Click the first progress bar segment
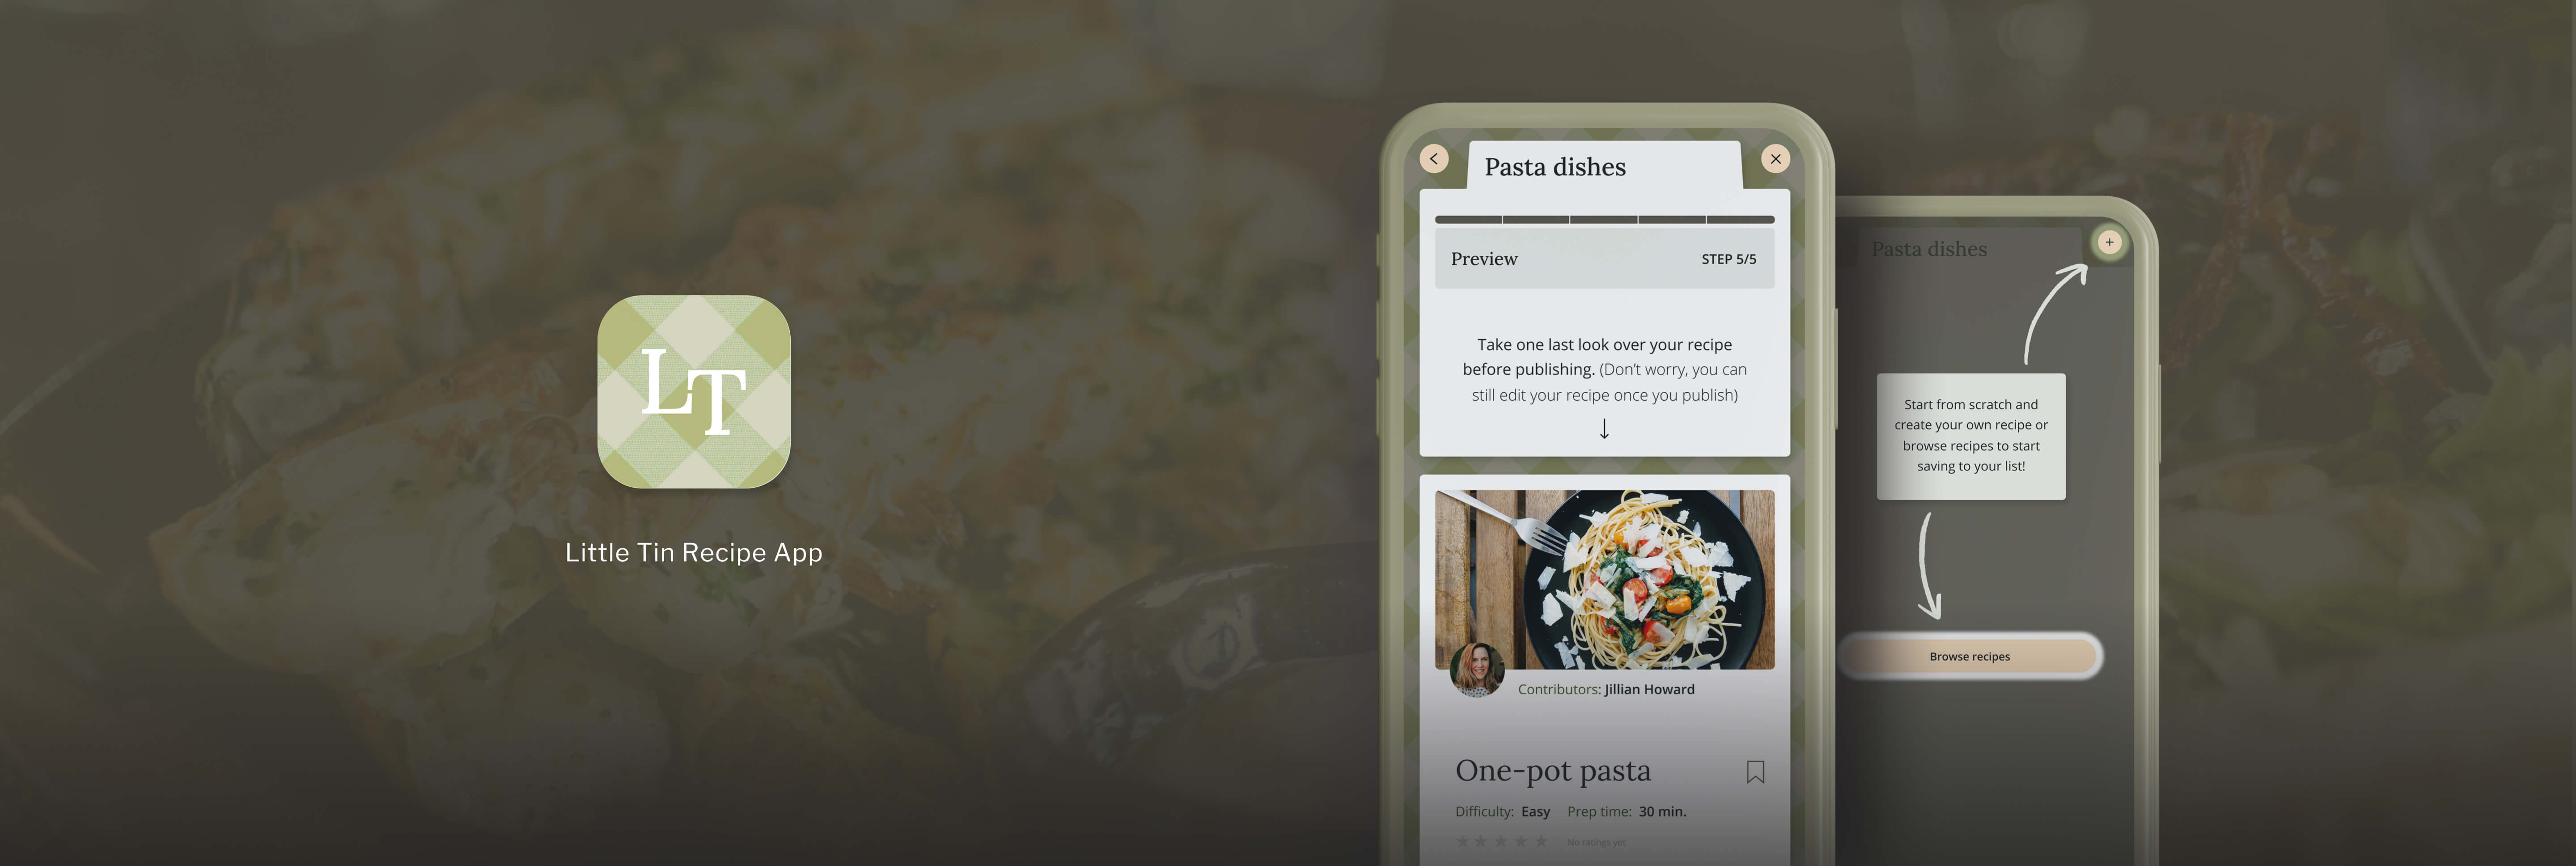This screenshot has height=866, width=2576. (x=1468, y=219)
